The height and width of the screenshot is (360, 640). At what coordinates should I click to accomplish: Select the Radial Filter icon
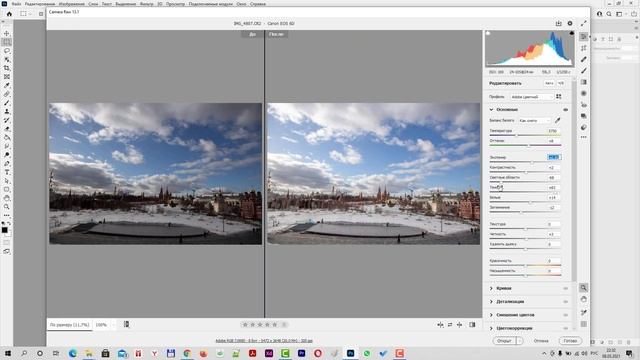(584, 93)
